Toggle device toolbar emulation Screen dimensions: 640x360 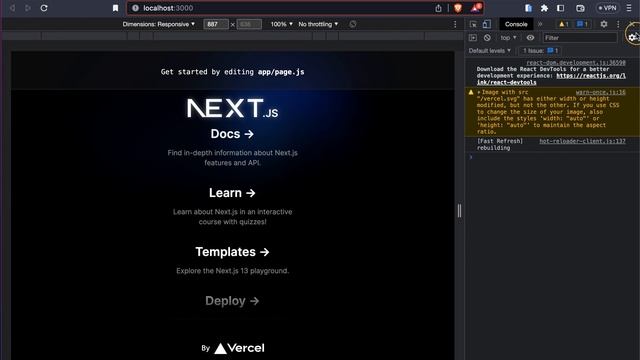point(486,24)
